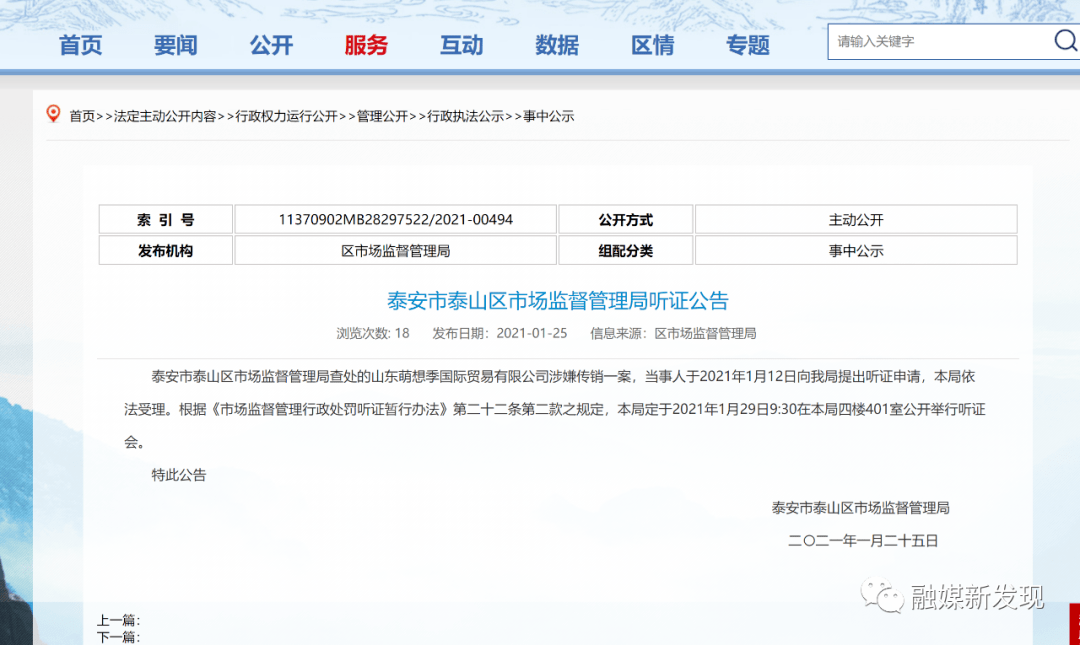Screen dimensions: 1080x645
Task: Click the 下一篇 next article link
Action: (x=118, y=637)
